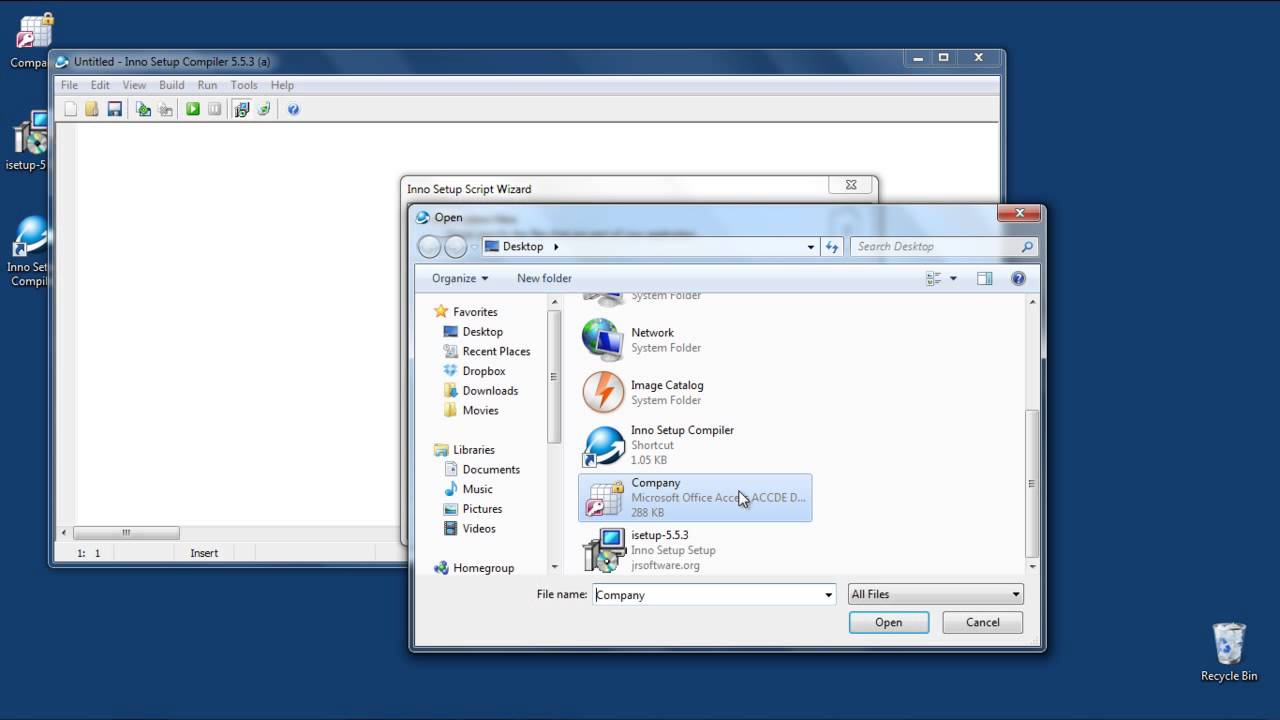Click the green Run toolbar icon

[193, 109]
